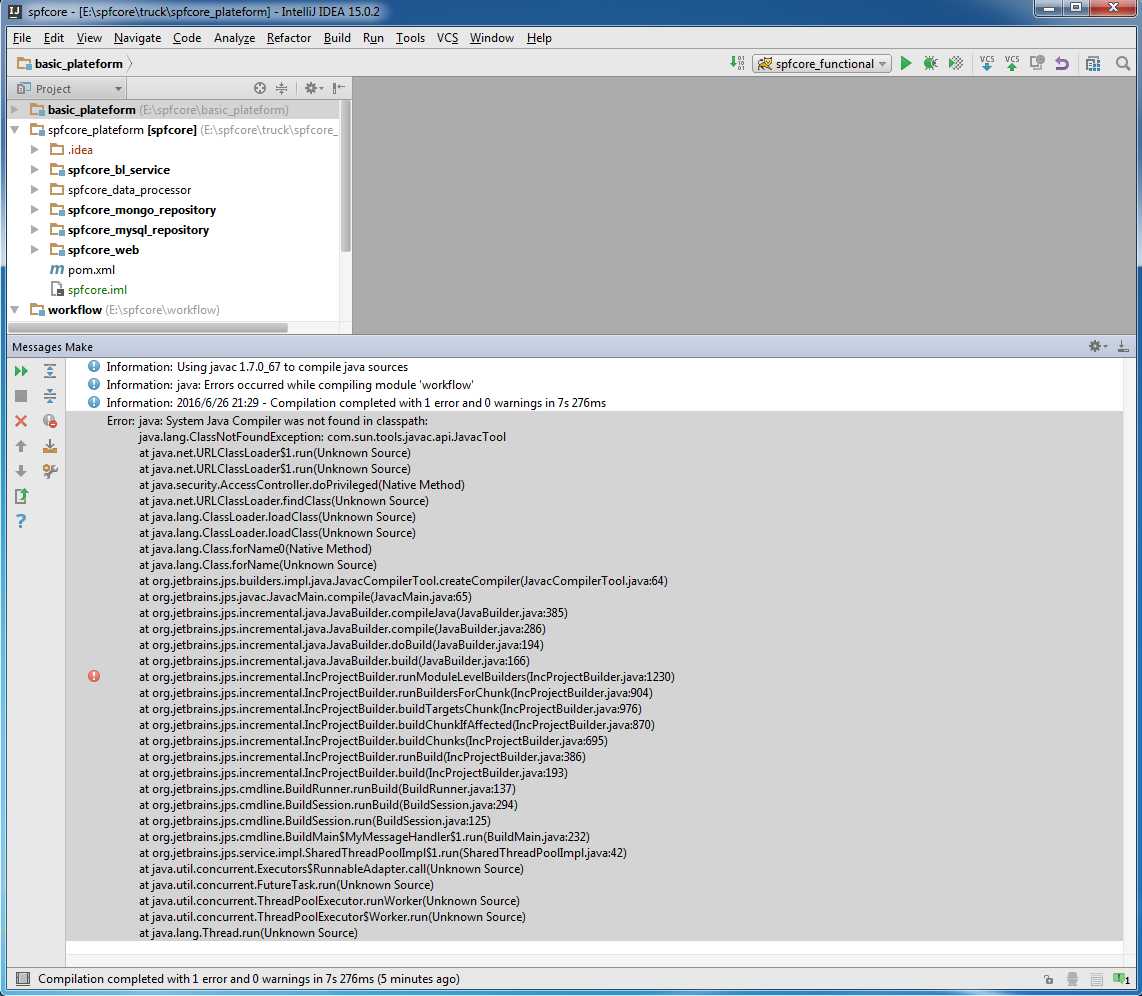Click Scroll from Source target icon in Project panel
The image size is (1142, 996).
[260, 88]
